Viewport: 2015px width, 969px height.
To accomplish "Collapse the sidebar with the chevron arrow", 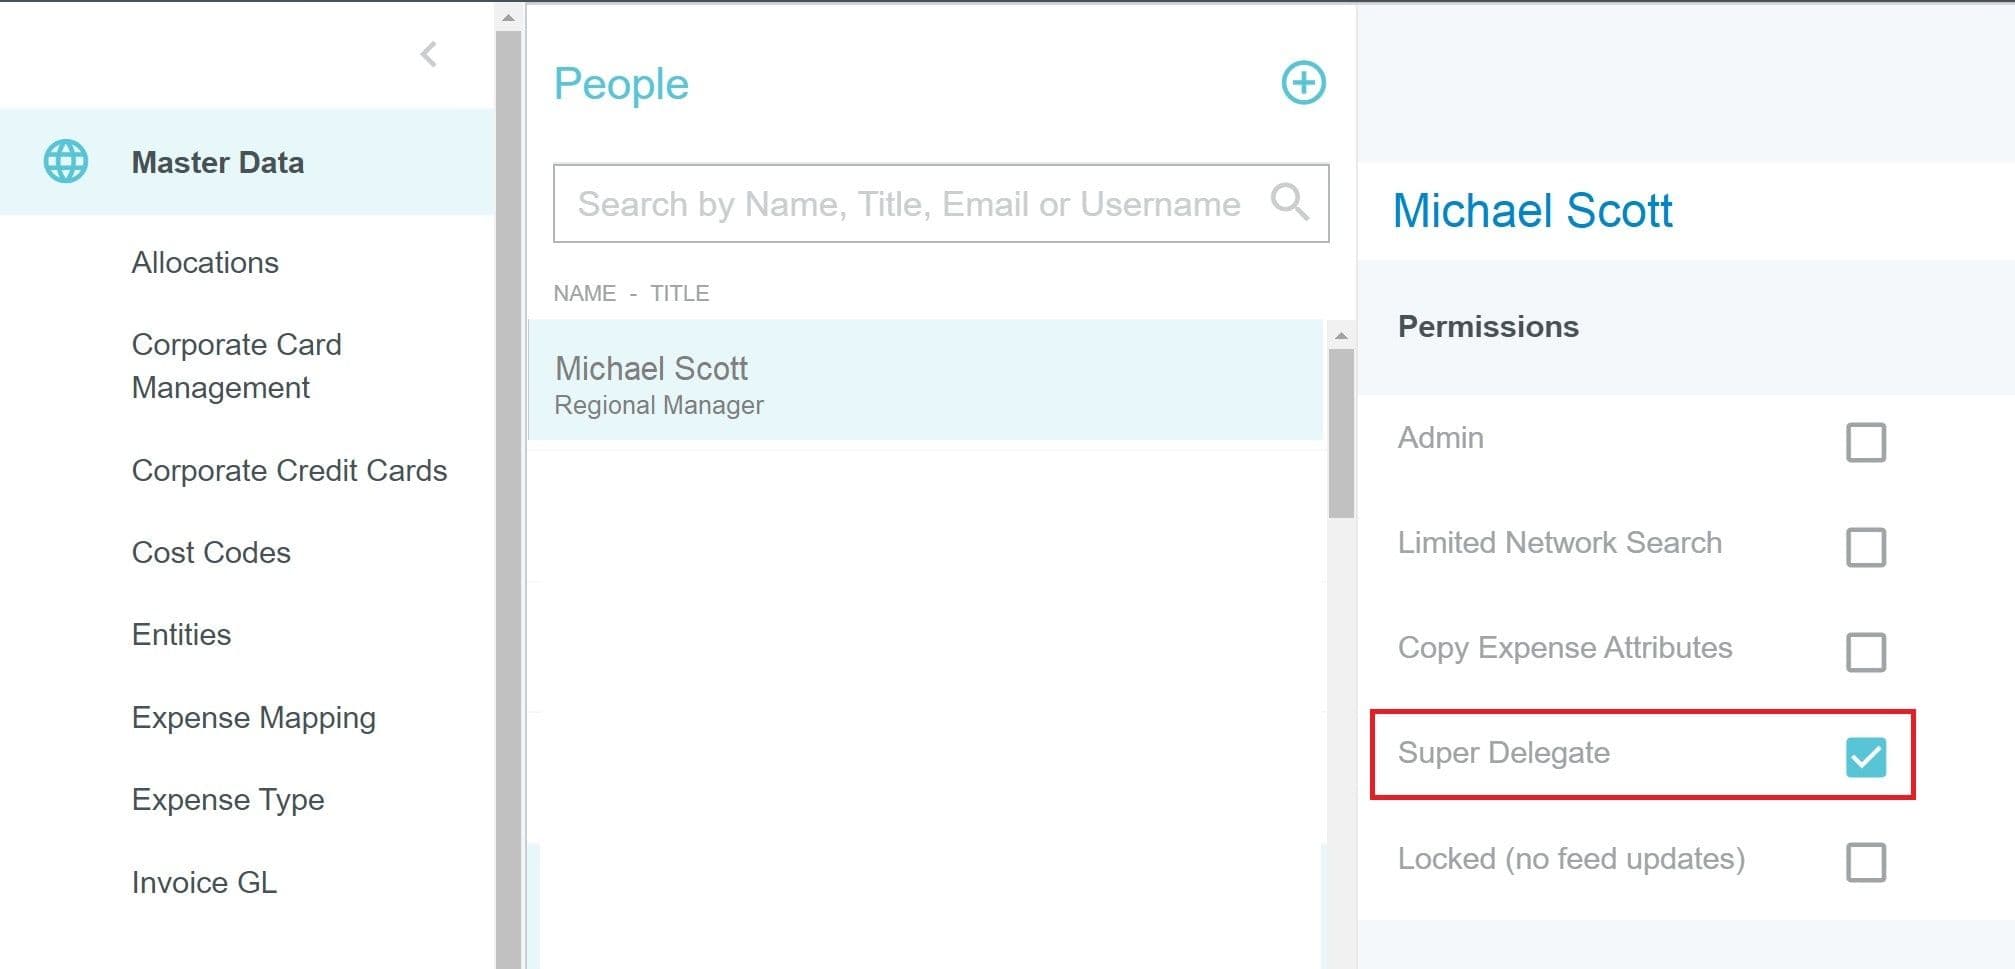I will click(x=429, y=54).
